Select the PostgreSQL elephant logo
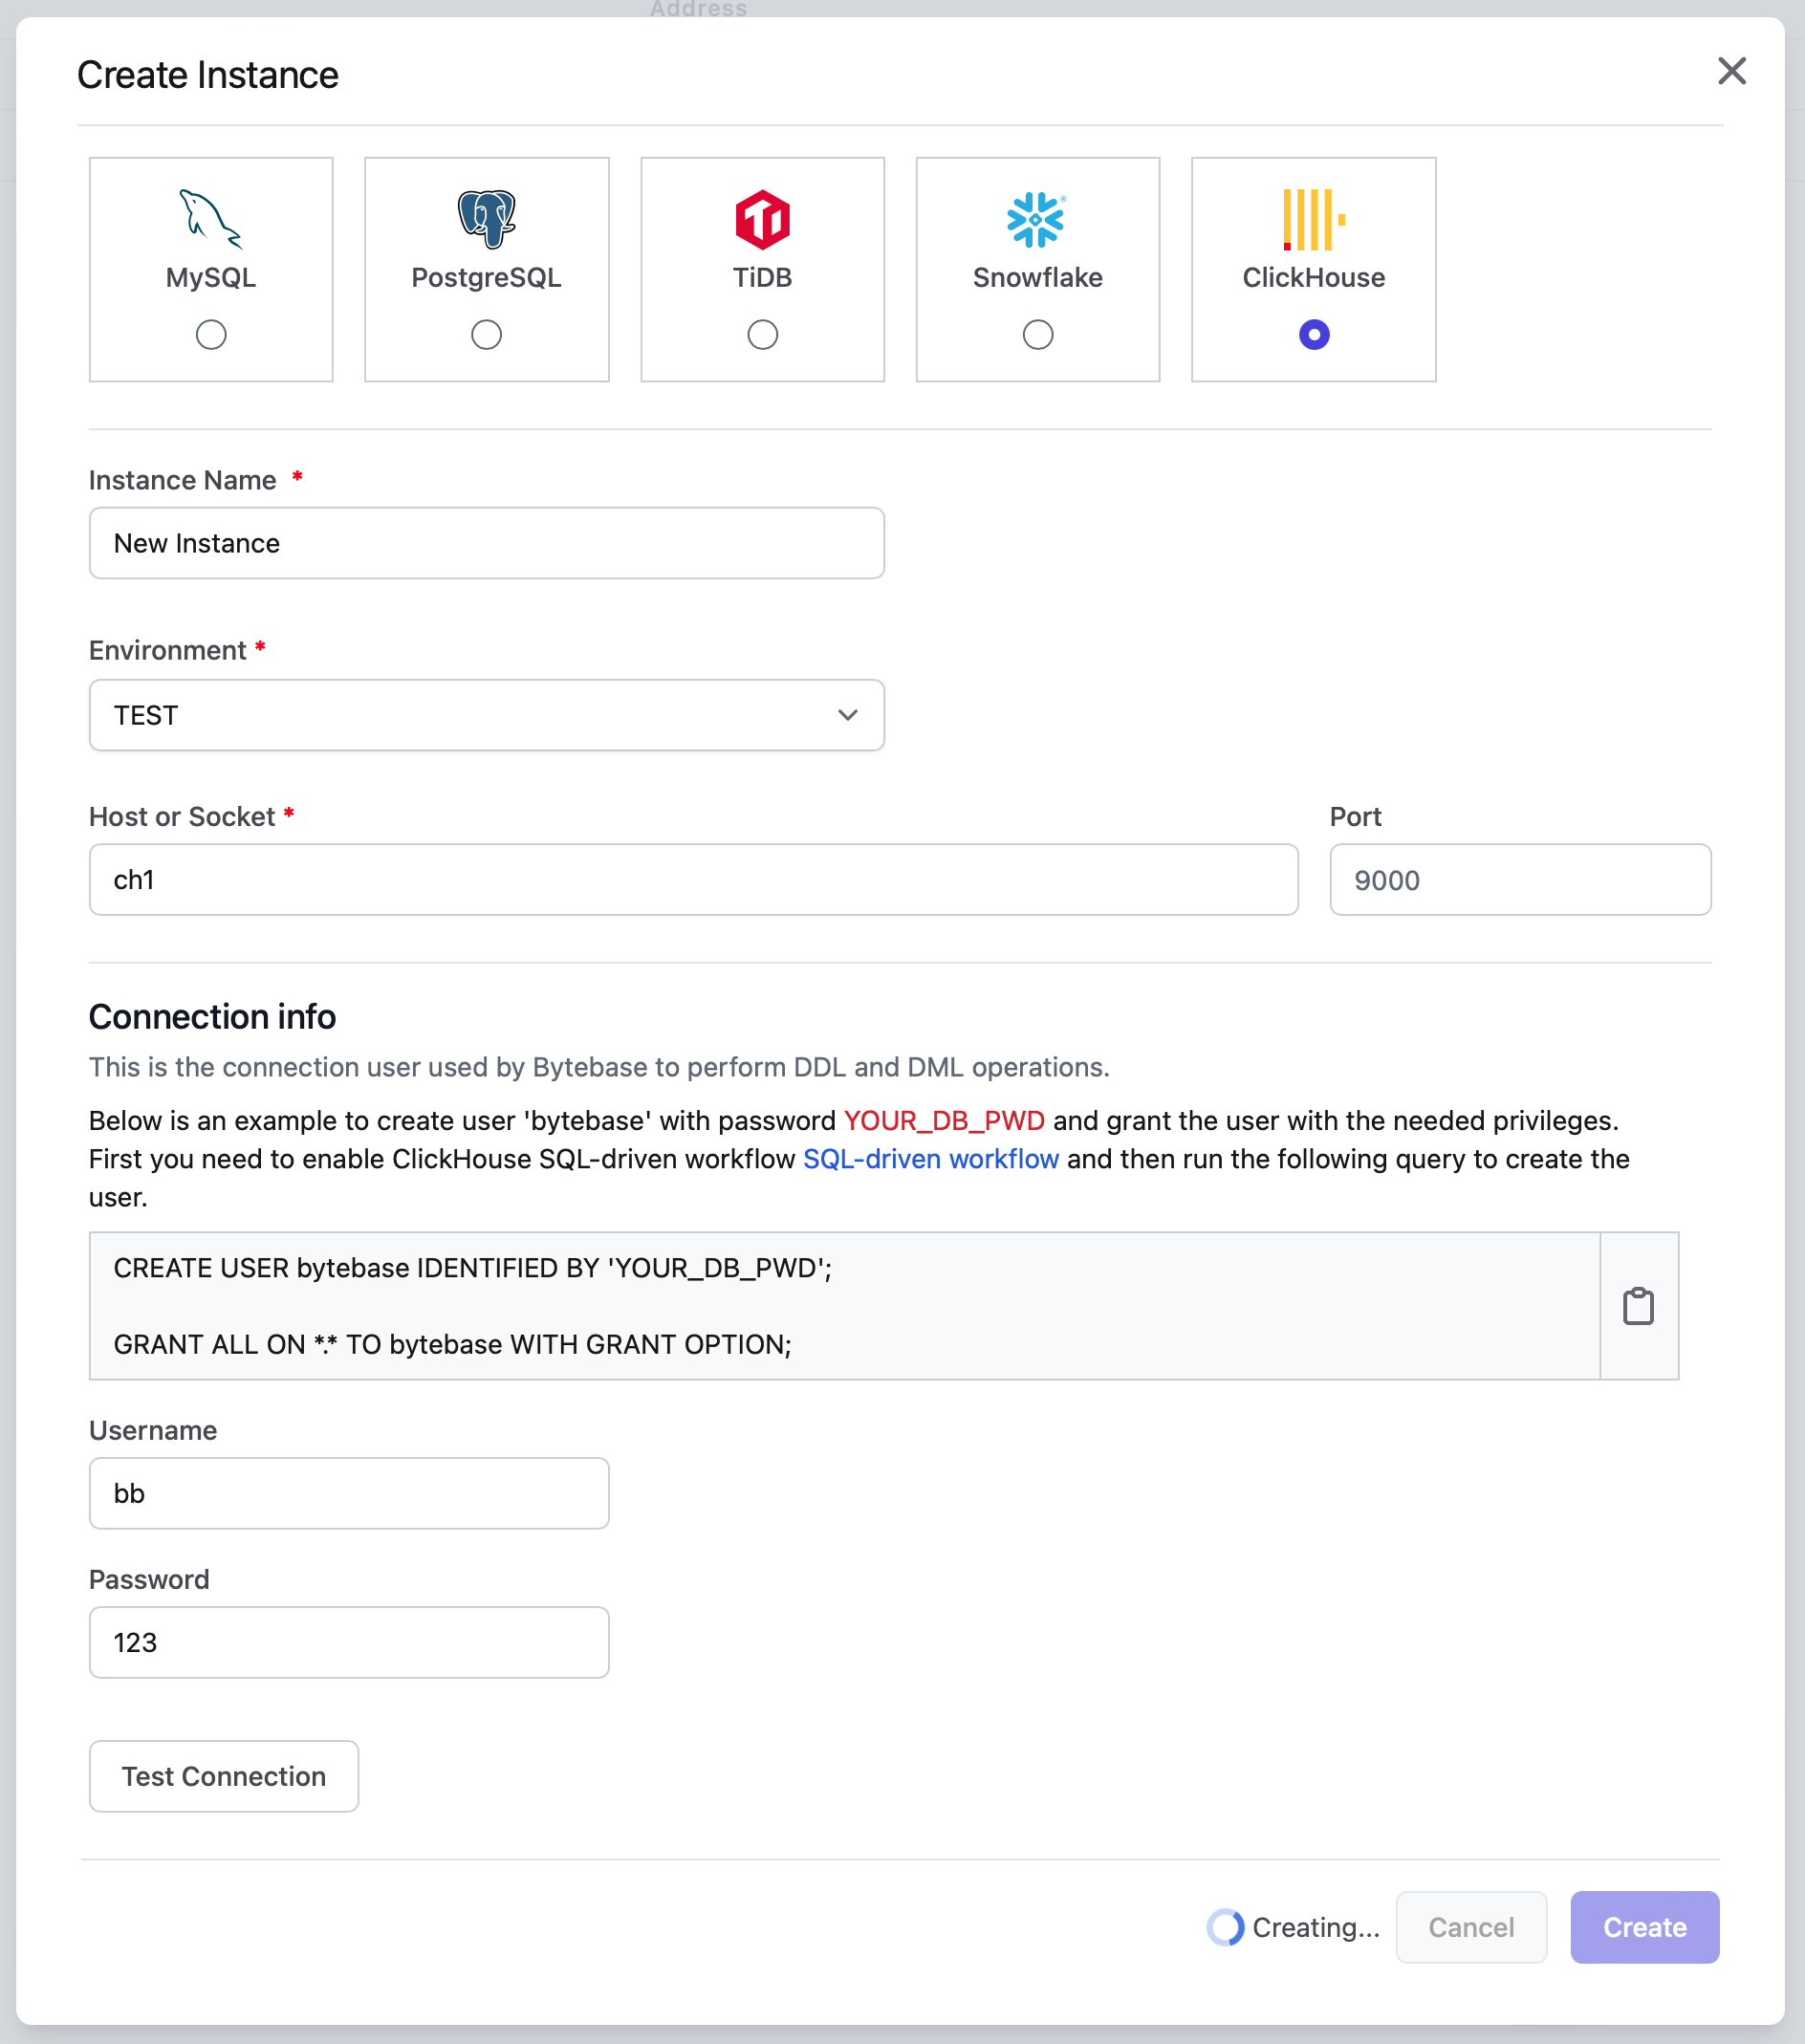Screen dimensions: 1805x2044 (486, 218)
